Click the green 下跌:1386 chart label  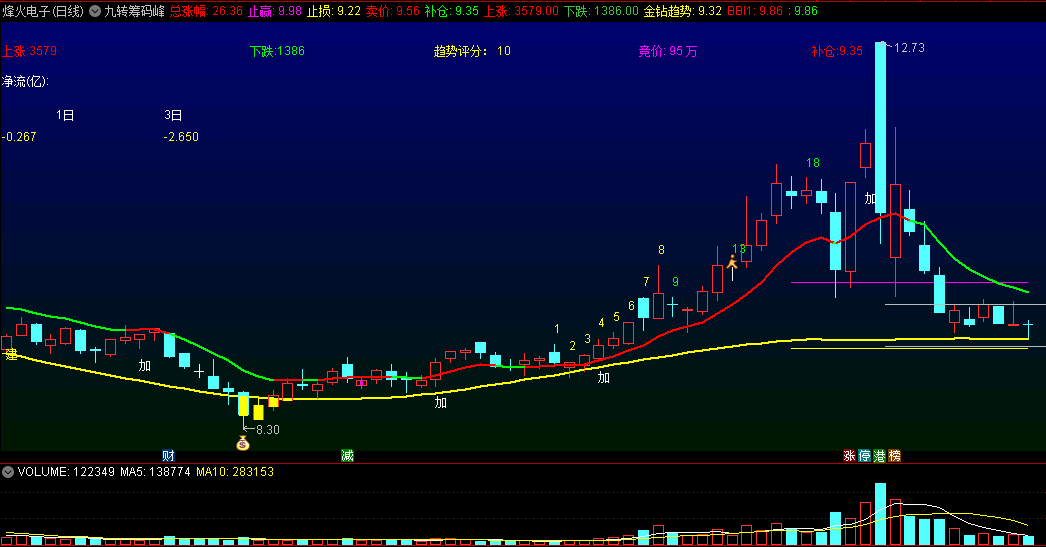coord(278,51)
